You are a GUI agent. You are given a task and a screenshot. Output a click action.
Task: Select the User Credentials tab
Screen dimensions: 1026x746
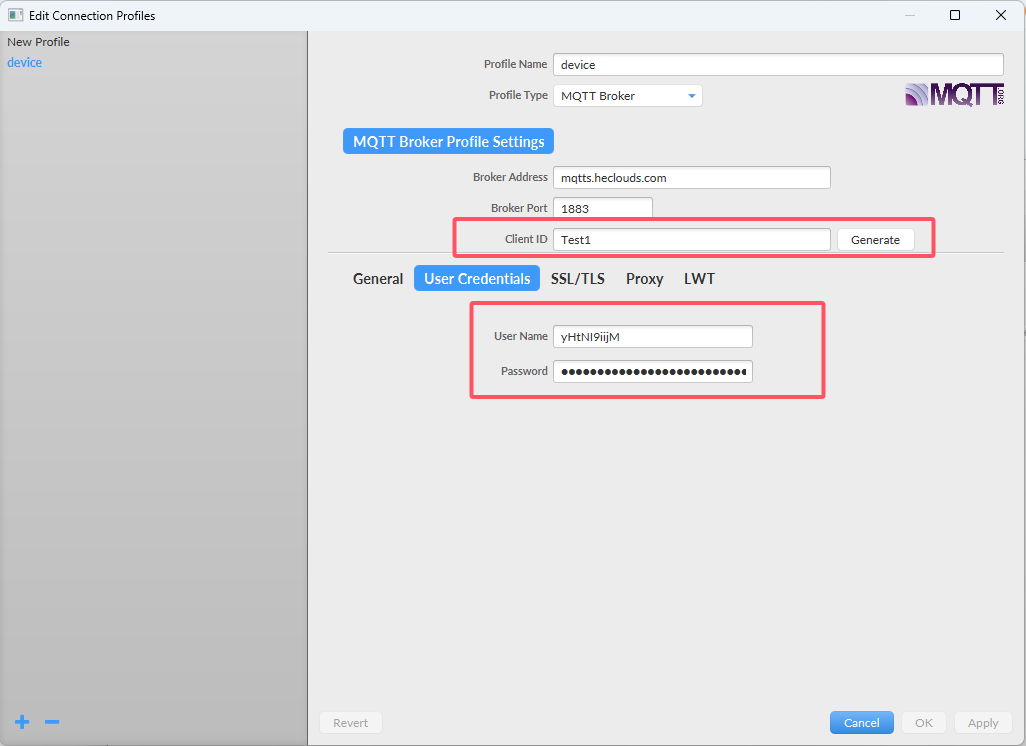(x=477, y=279)
